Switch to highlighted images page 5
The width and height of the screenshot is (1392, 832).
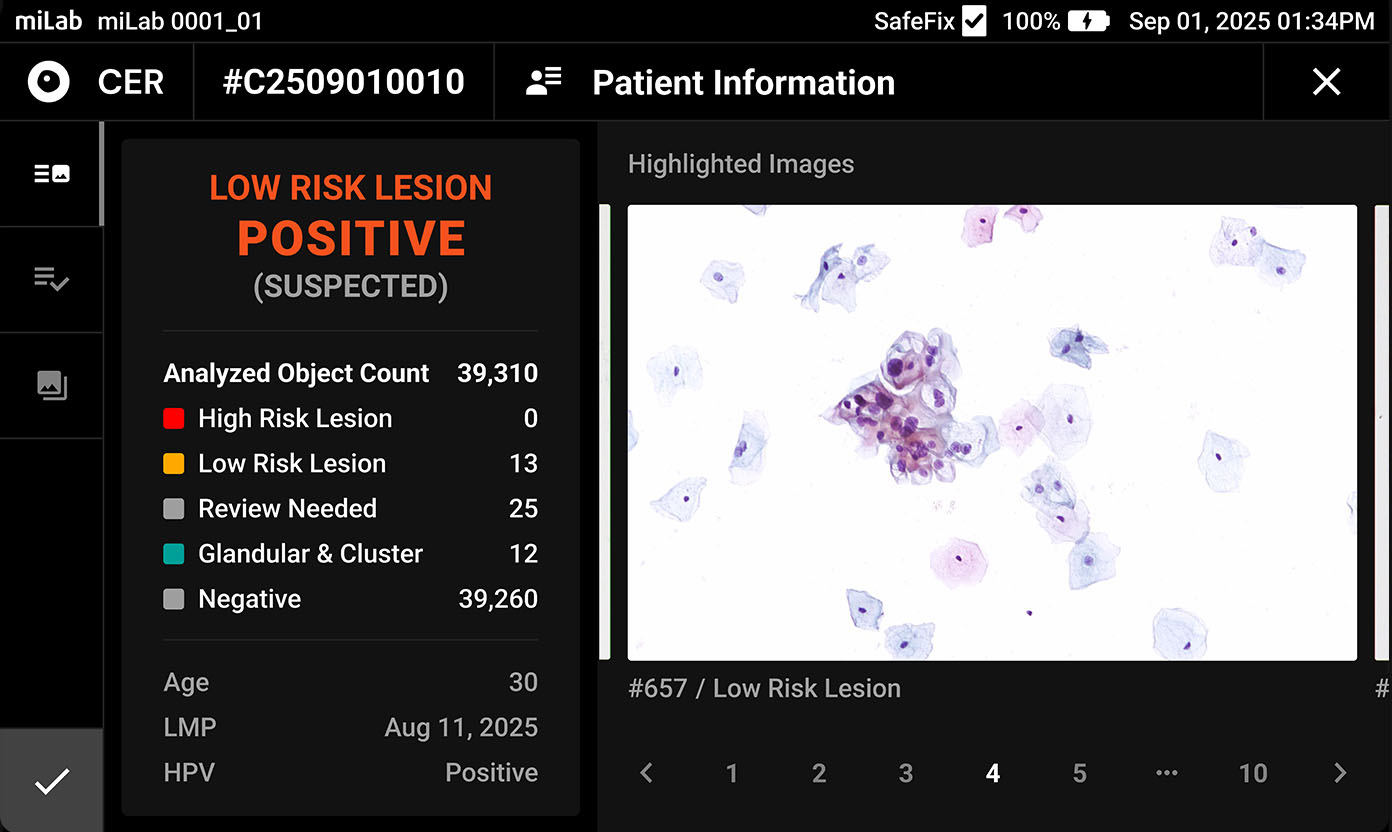[1079, 773]
